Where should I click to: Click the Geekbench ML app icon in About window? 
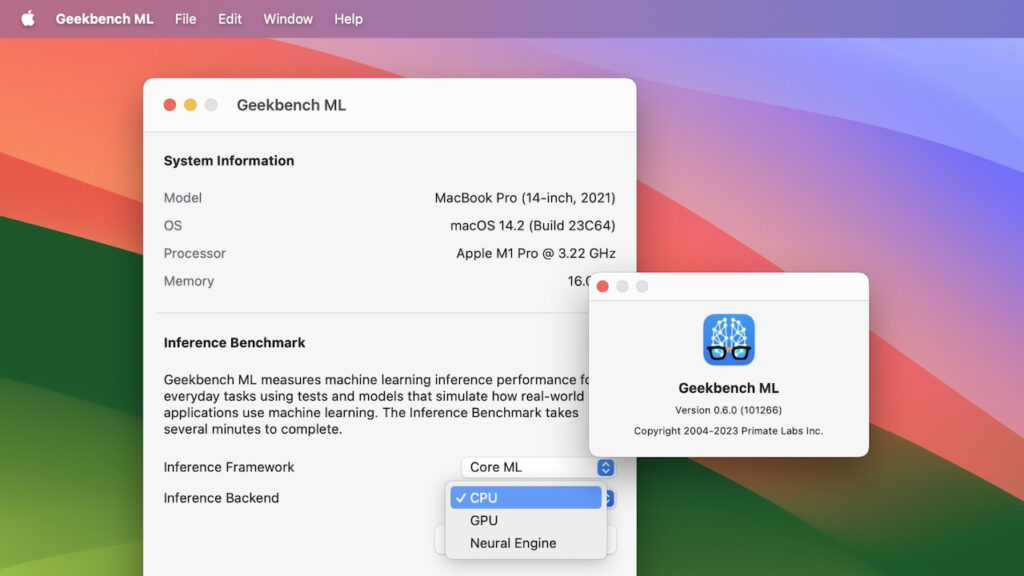click(729, 340)
